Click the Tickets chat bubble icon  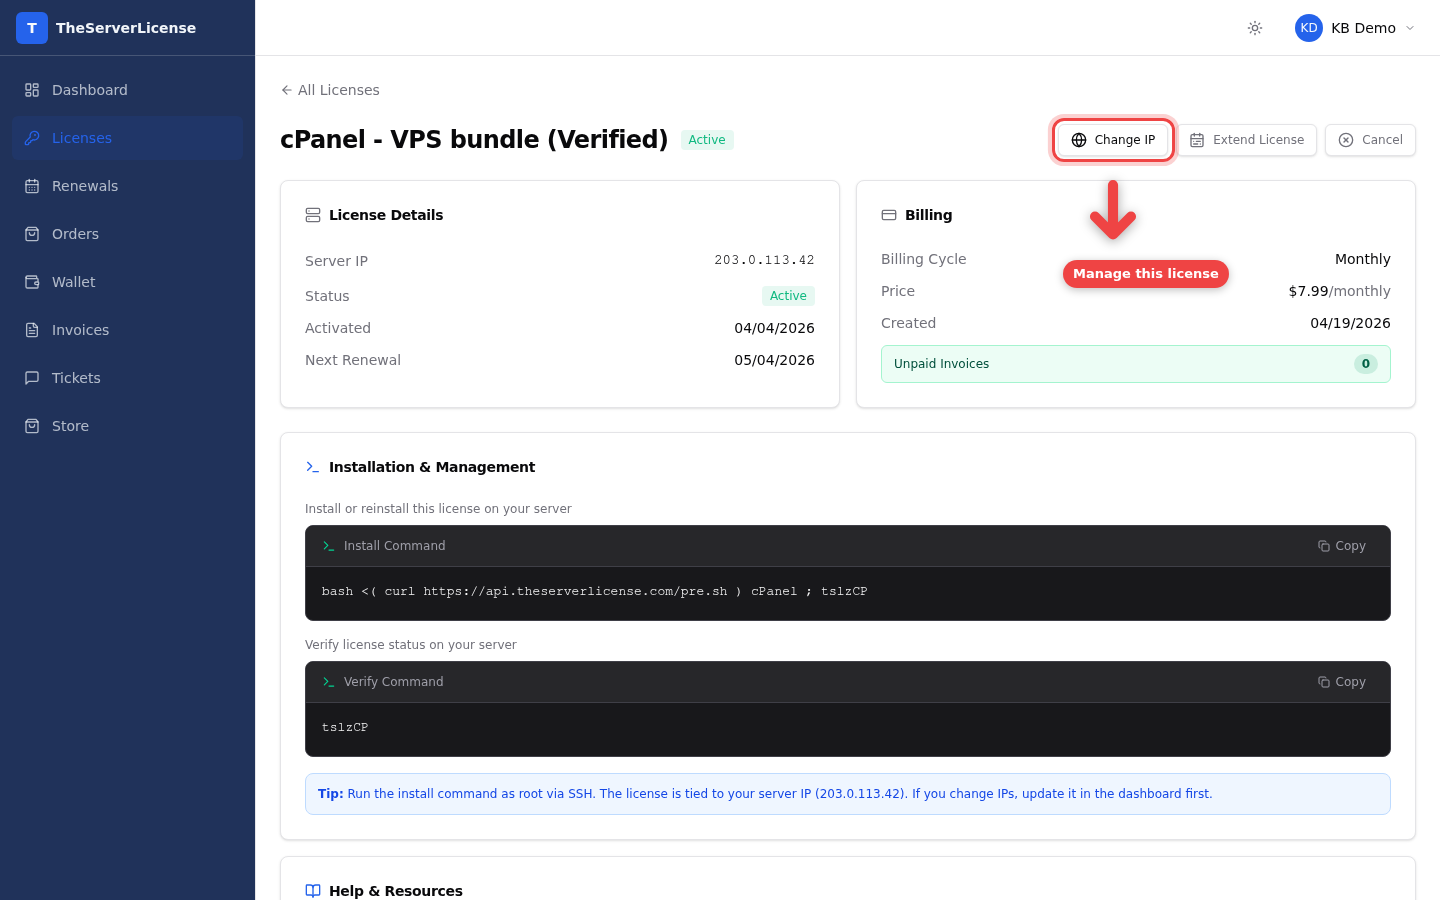click(32, 378)
